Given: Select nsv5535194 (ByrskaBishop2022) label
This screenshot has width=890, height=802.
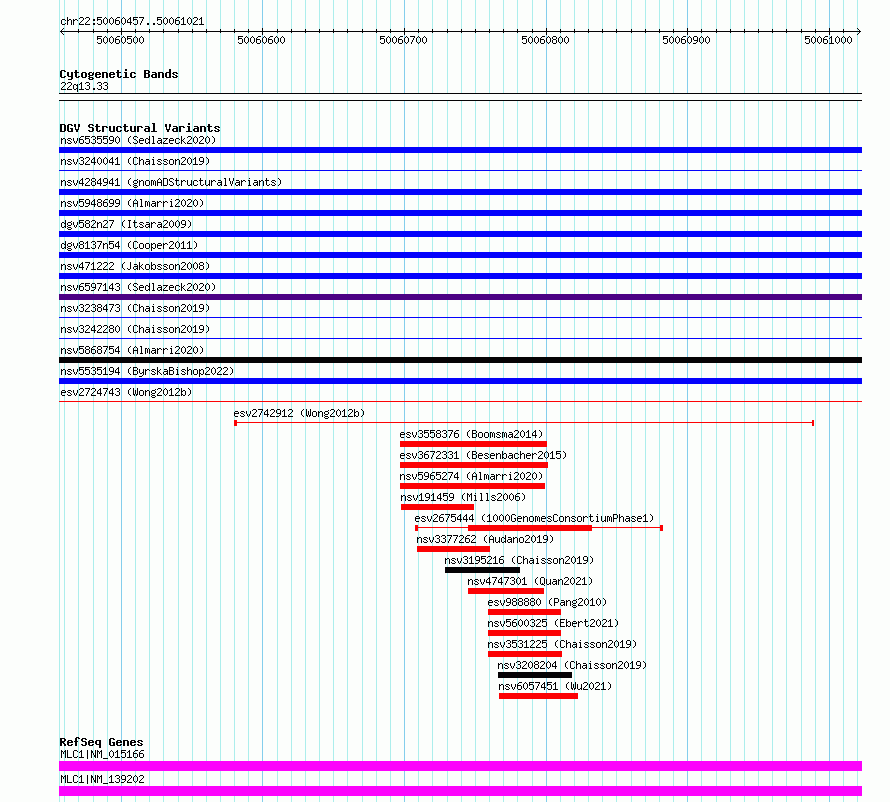Looking at the screenshot, I should (147, 371).
